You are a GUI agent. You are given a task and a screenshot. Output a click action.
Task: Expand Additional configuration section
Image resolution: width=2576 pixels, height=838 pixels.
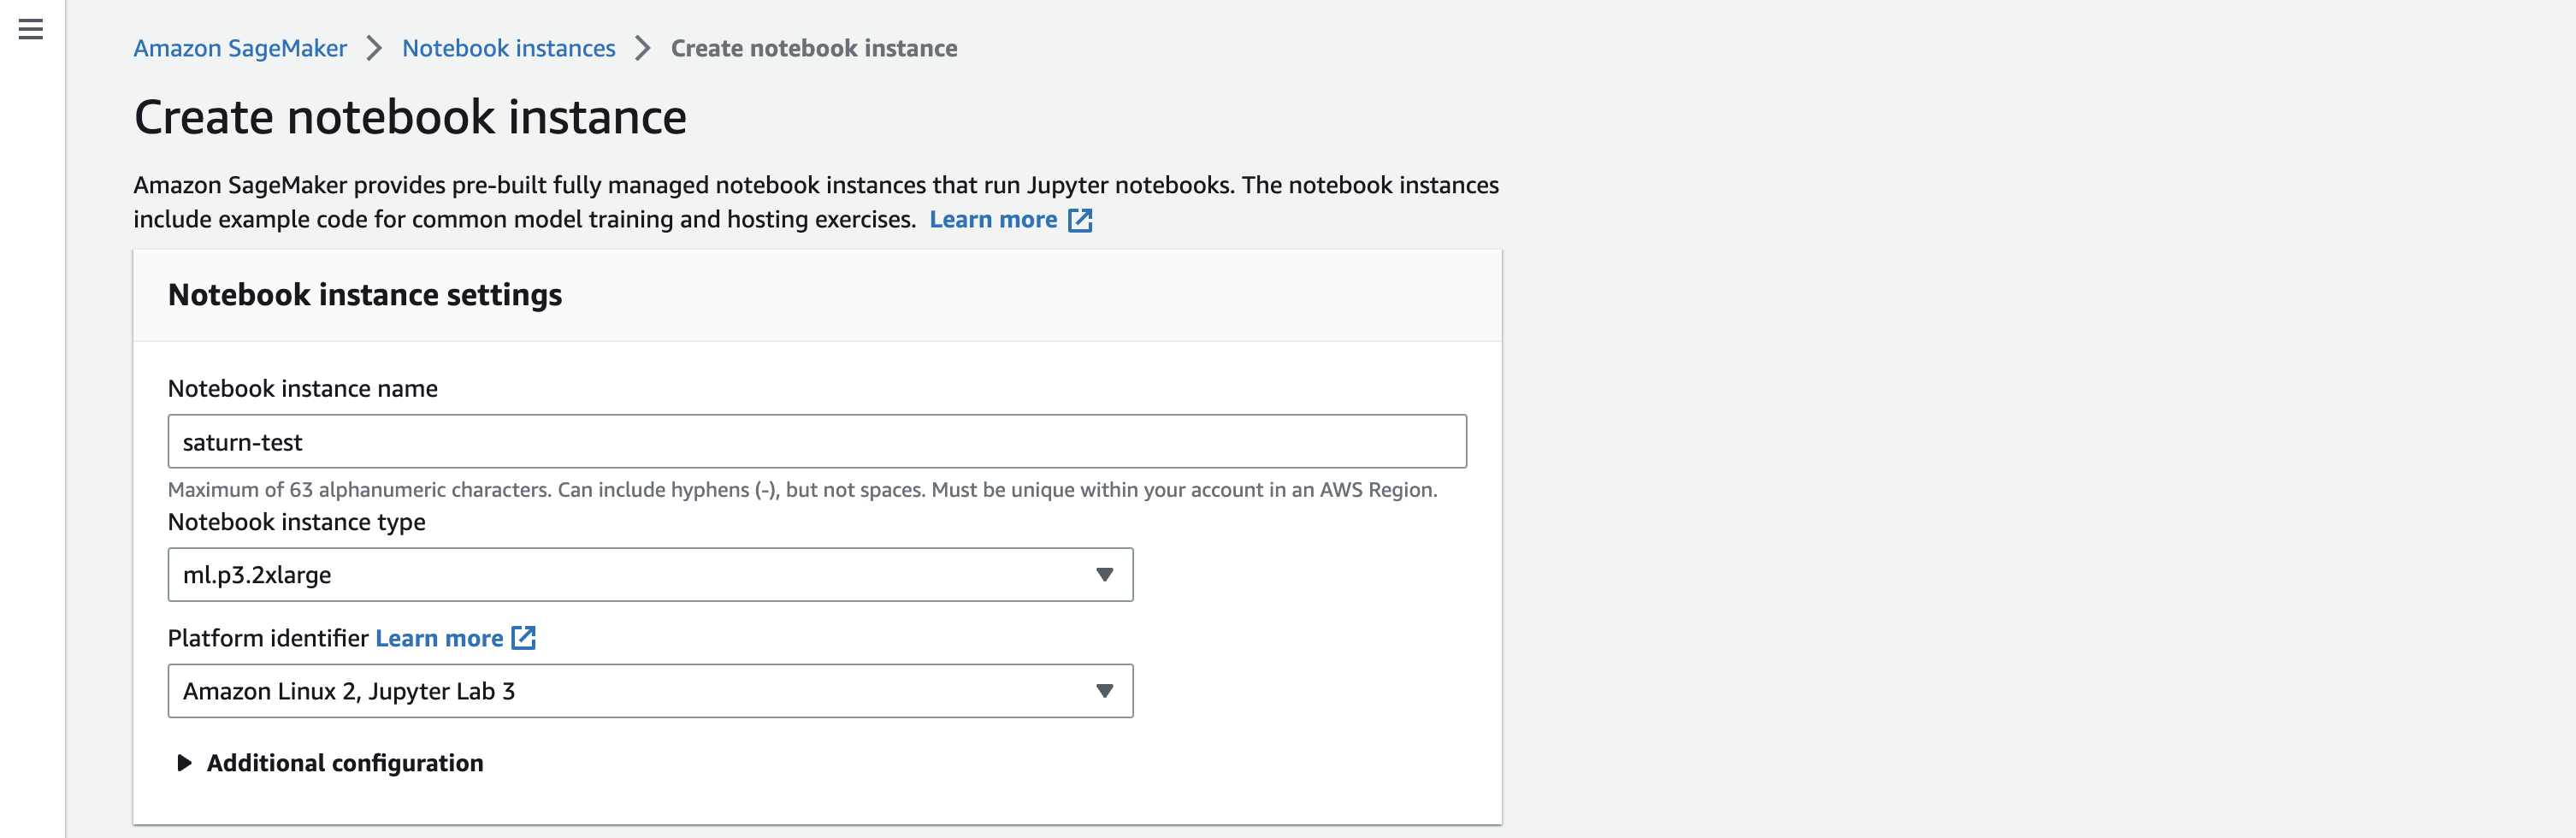[x=330, y=763]
